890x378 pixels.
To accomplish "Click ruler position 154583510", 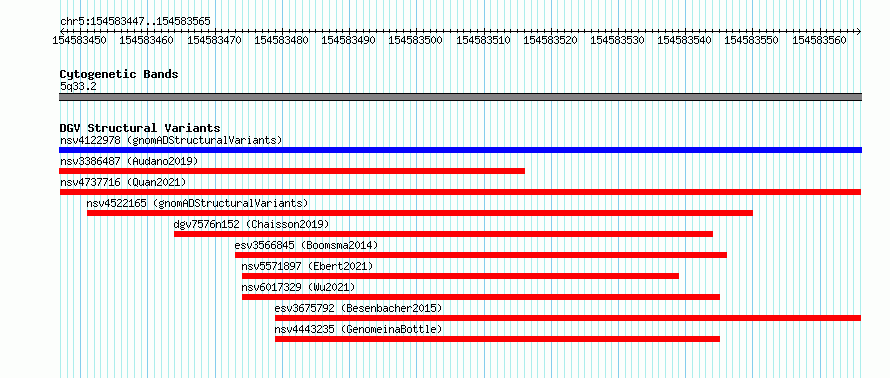I will pos(483,40).
